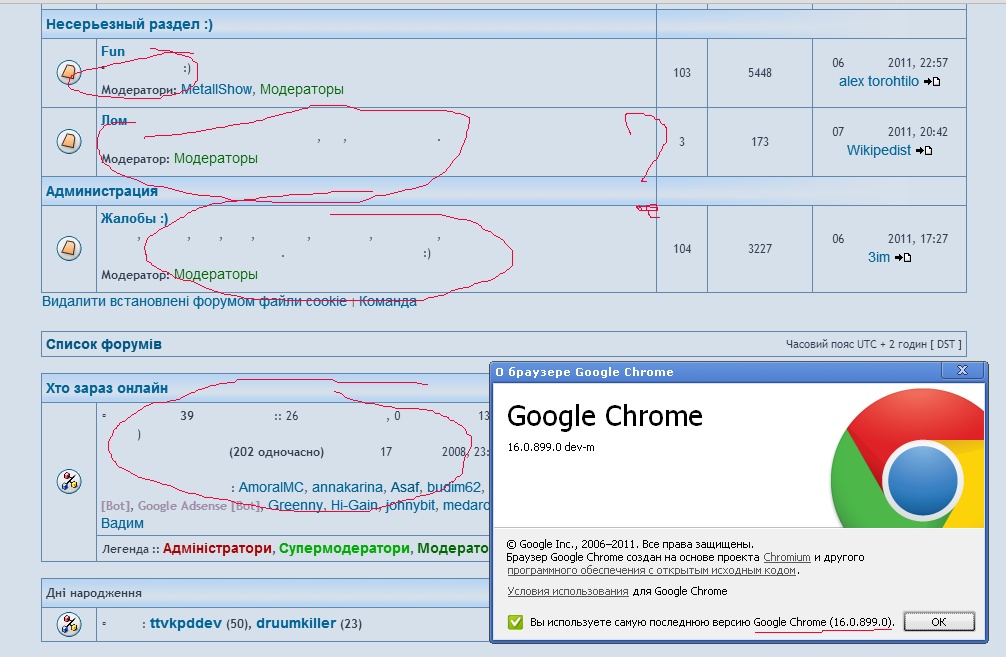Screen dimensions: 1006x657
Task: Open the Fun forum link
Action: 113,51
